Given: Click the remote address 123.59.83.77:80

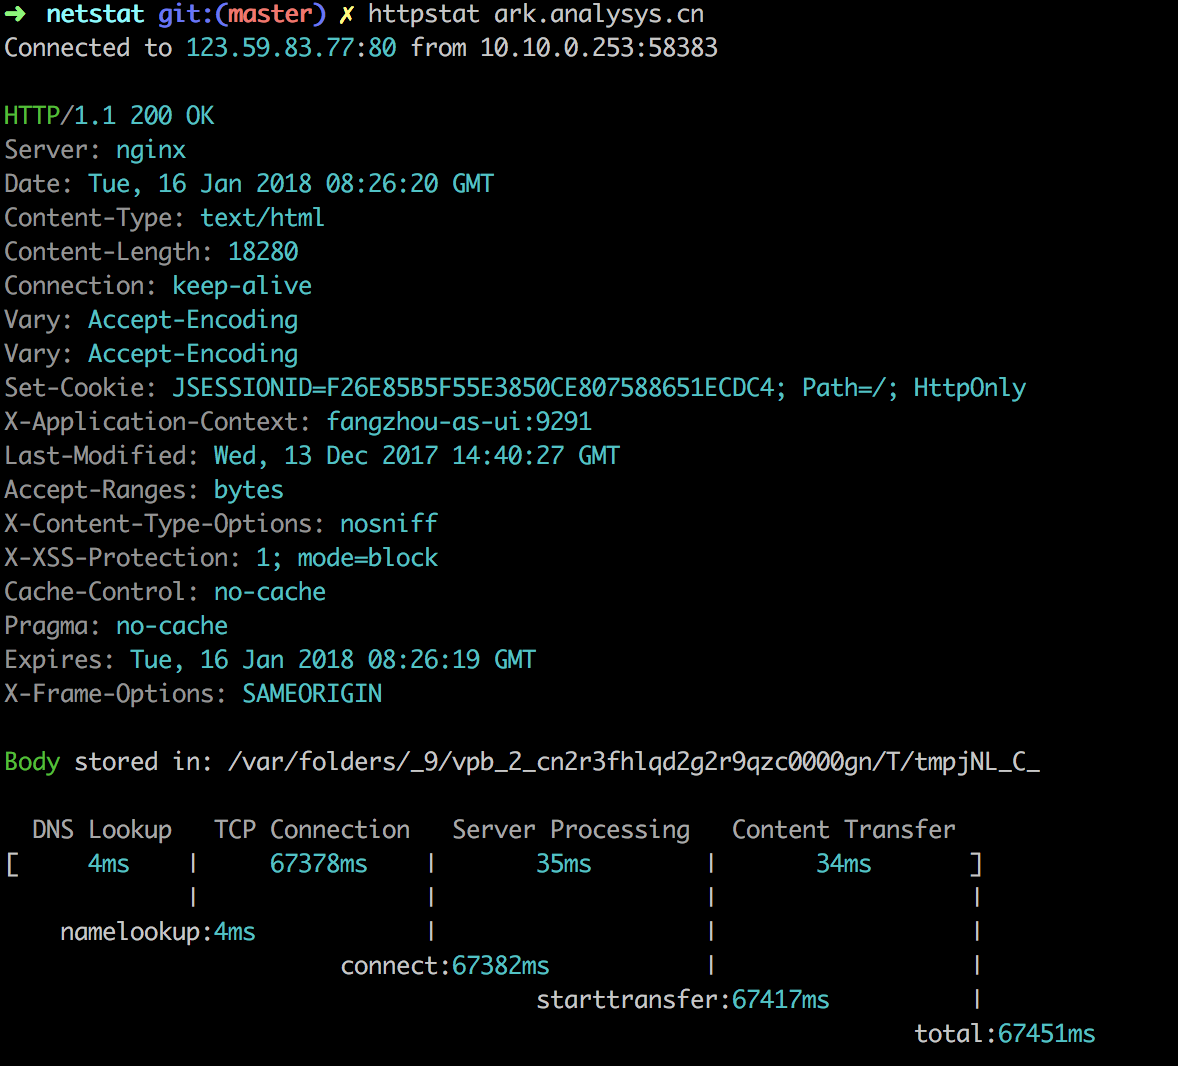Looking at the screenshot, I should (x=291, y=48).
